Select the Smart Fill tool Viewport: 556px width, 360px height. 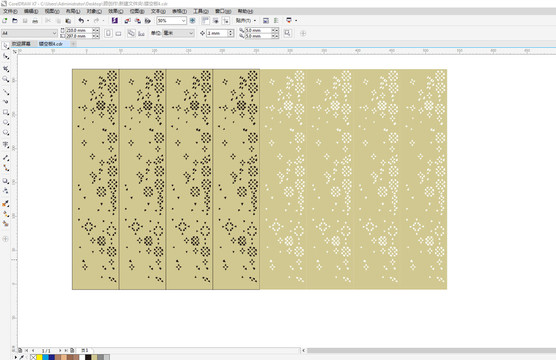6,223
